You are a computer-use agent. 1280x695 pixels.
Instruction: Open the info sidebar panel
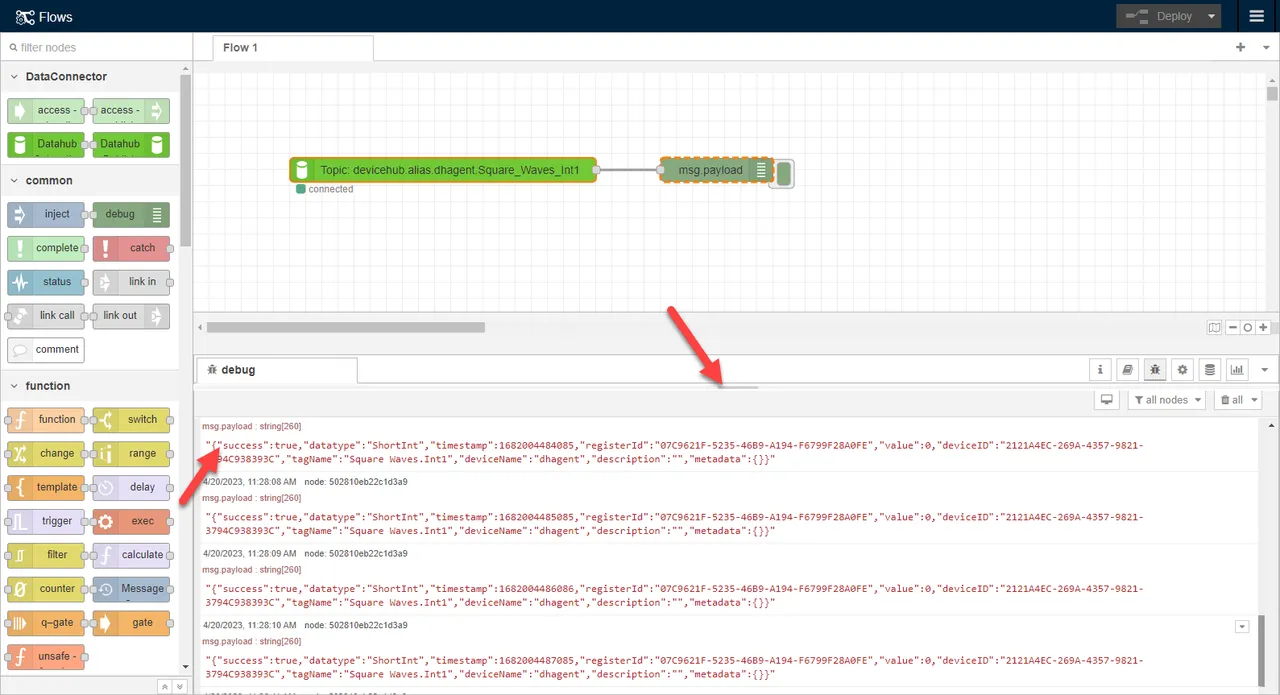click(x=1100, y=369)
